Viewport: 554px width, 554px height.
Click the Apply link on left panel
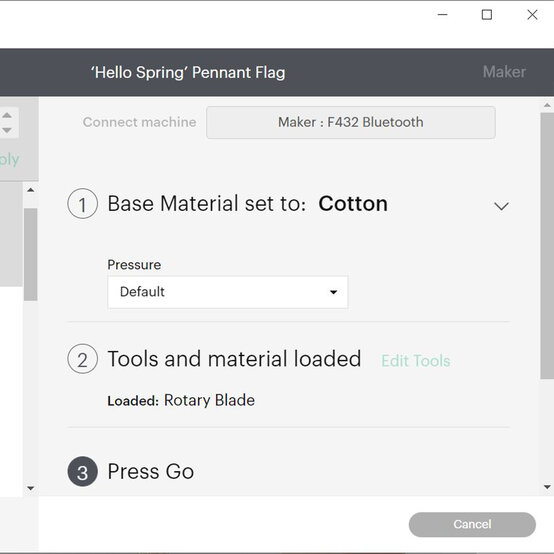coord(10,159)
